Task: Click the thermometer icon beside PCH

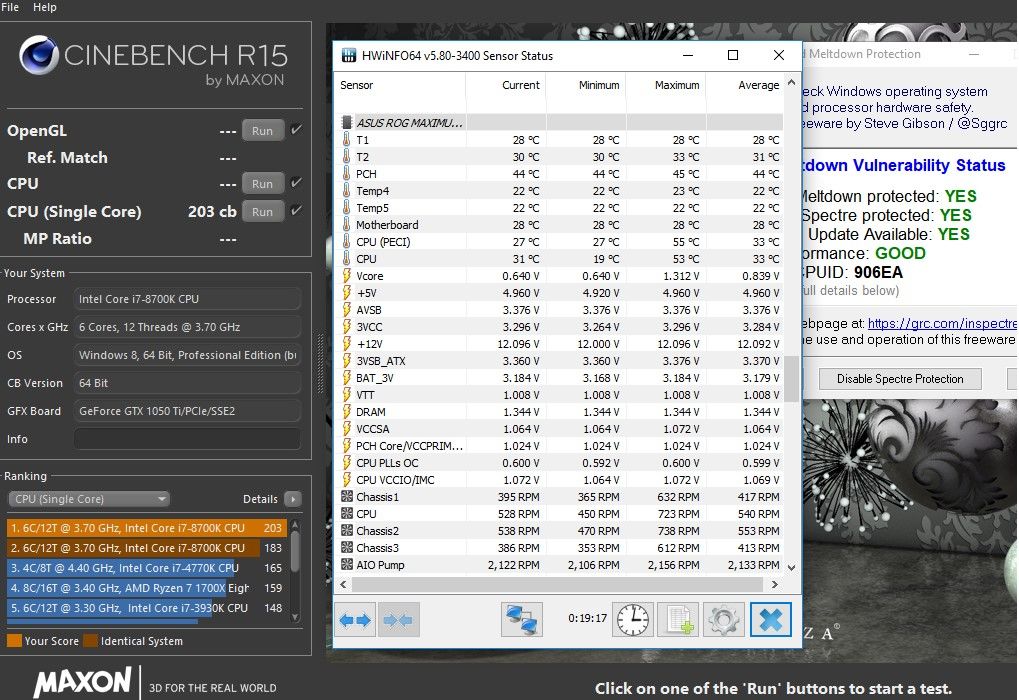Action: point(347,174)
